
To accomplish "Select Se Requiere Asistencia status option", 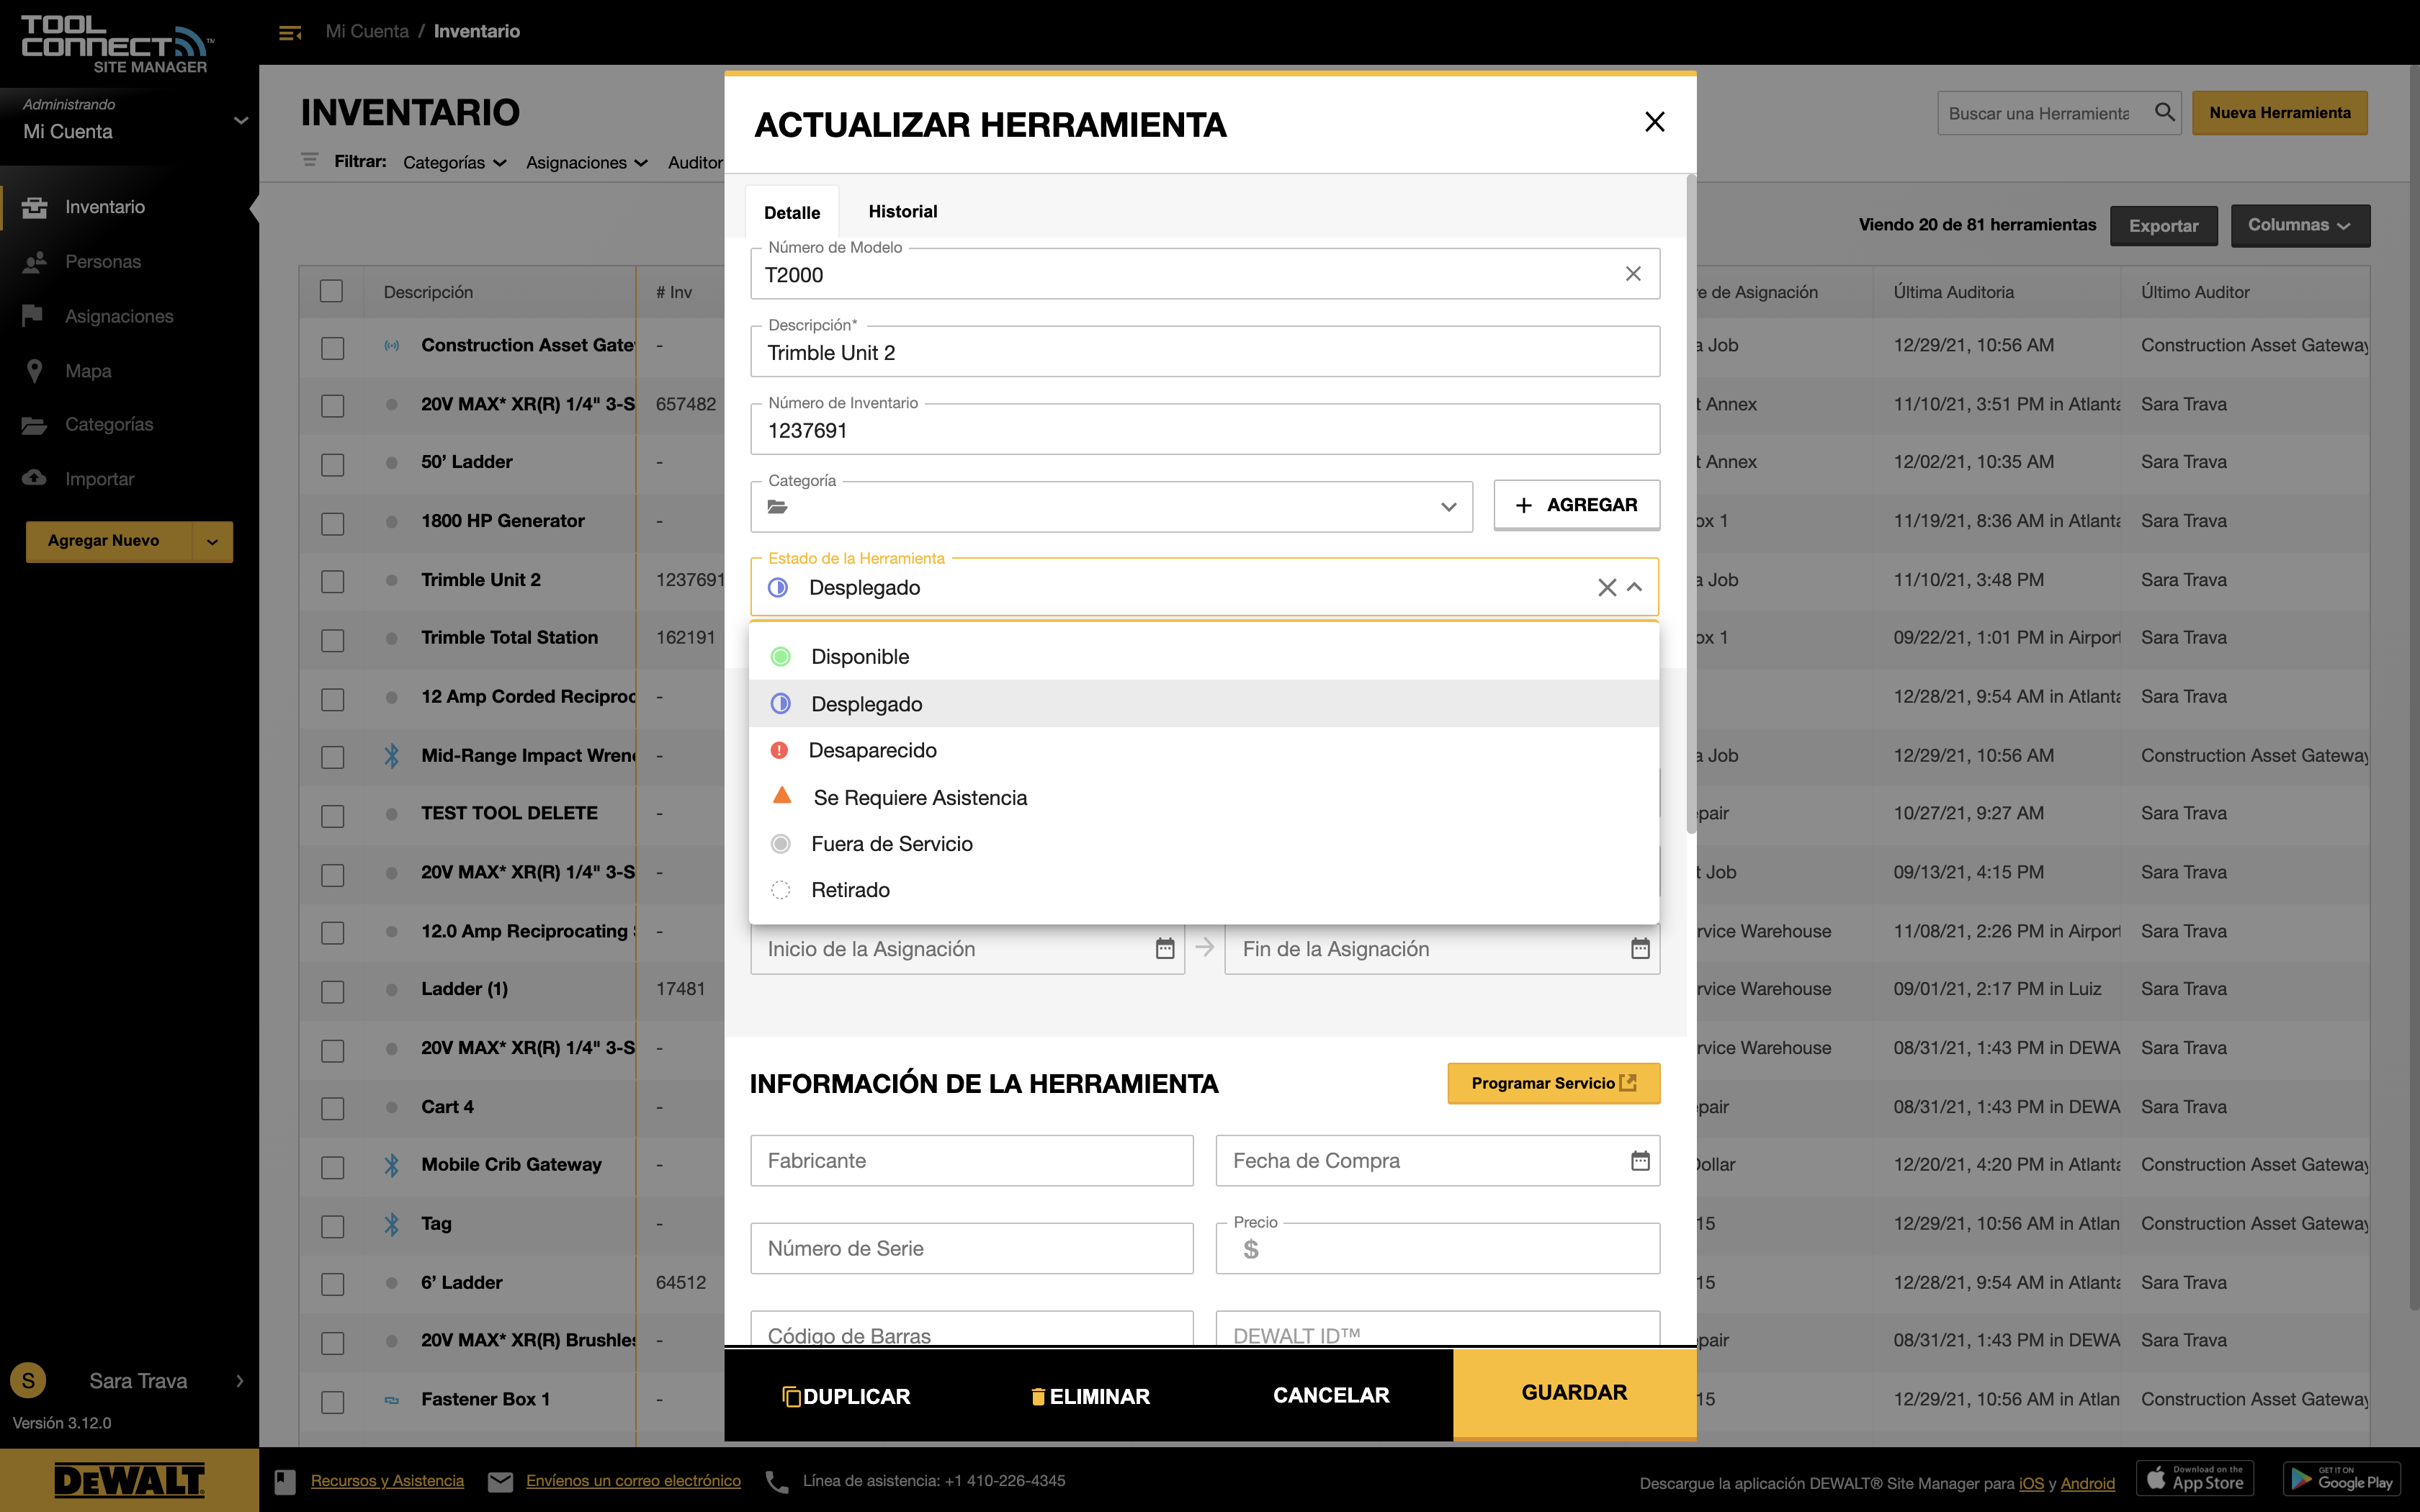I will (1204, 797).
